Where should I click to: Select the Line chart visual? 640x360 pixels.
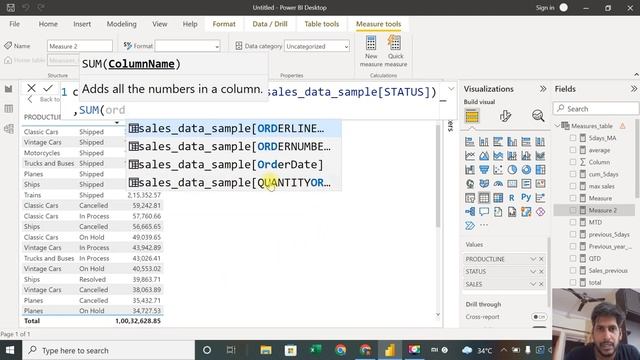click(470, 156)
